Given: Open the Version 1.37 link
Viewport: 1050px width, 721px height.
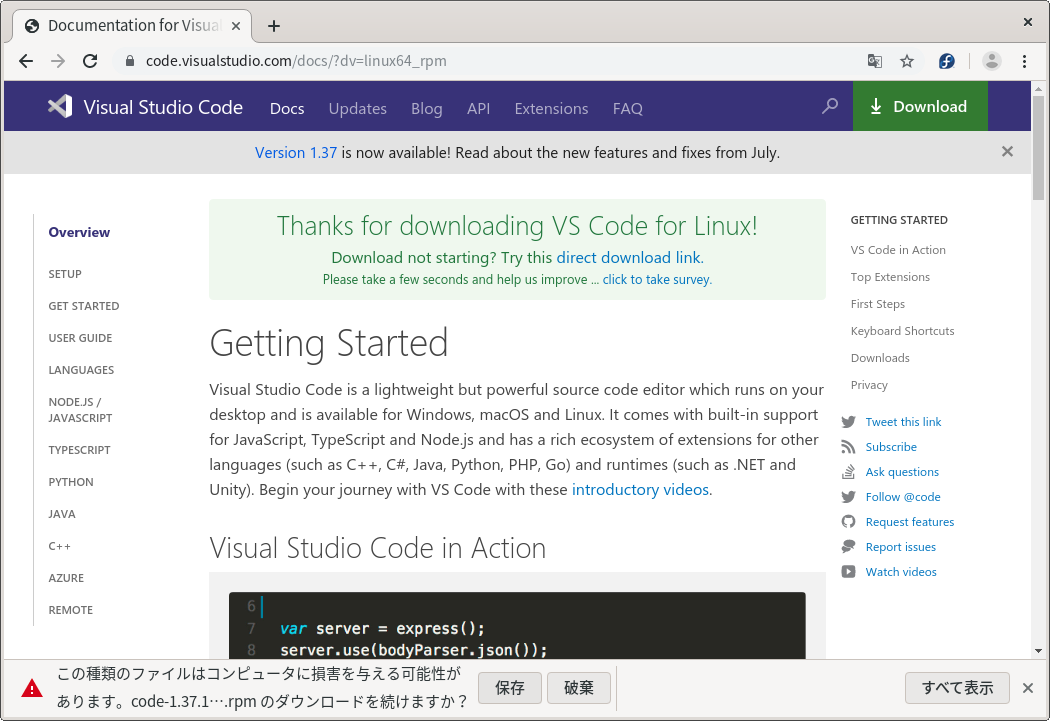Looking at the screenshot, I should 296,153.
